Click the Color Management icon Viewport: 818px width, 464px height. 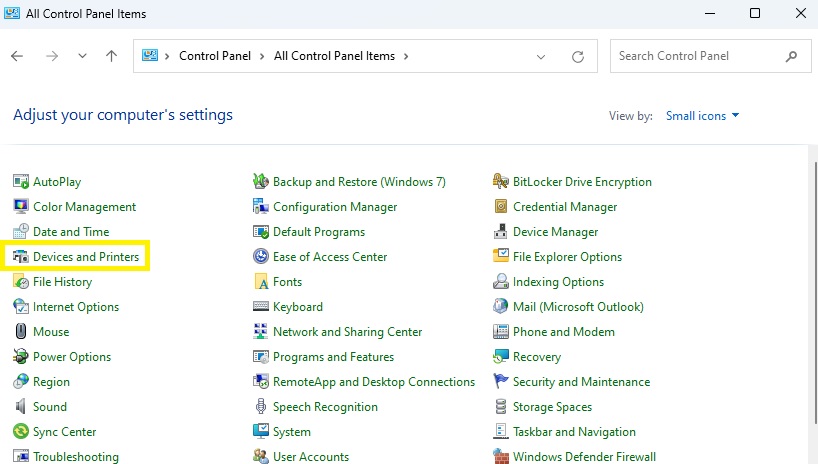[21, 207]
